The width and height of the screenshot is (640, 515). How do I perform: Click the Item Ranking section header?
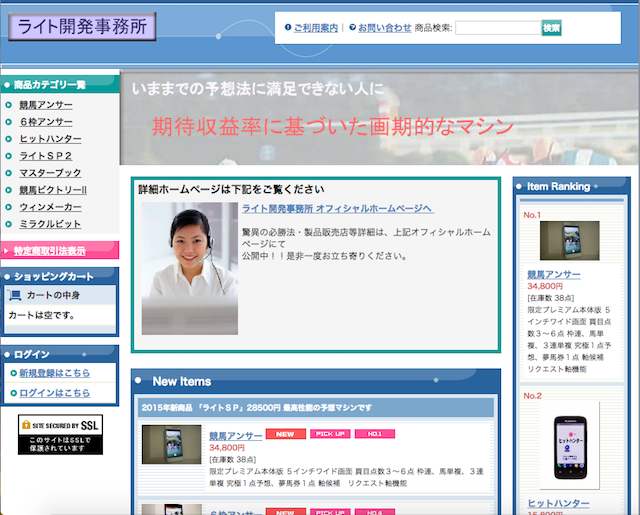571,186
